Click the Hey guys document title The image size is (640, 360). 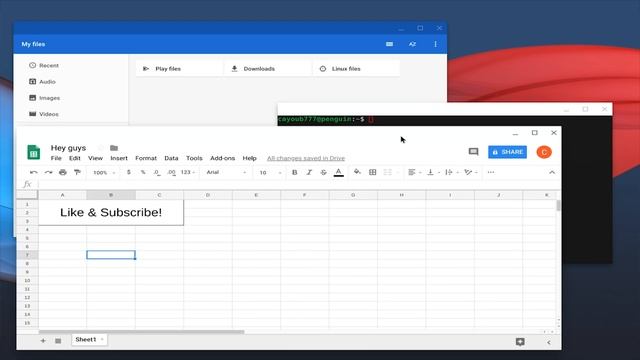click(x=68, y=148)
